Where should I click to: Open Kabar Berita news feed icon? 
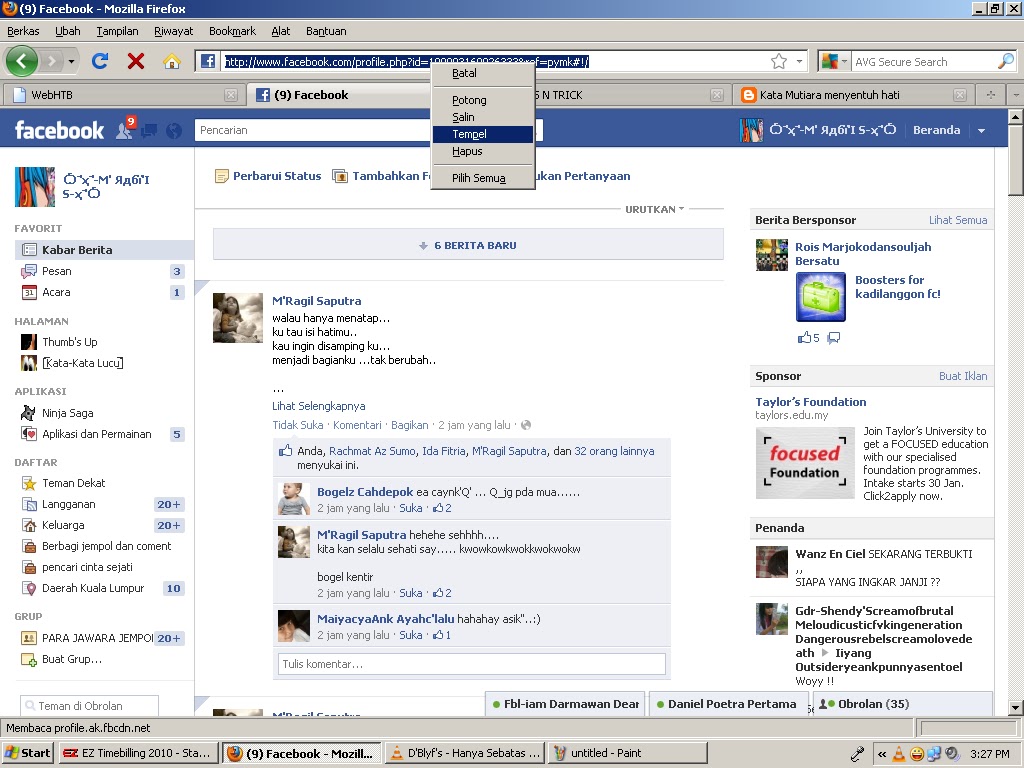pyautogui.click(x=29, y=249)
